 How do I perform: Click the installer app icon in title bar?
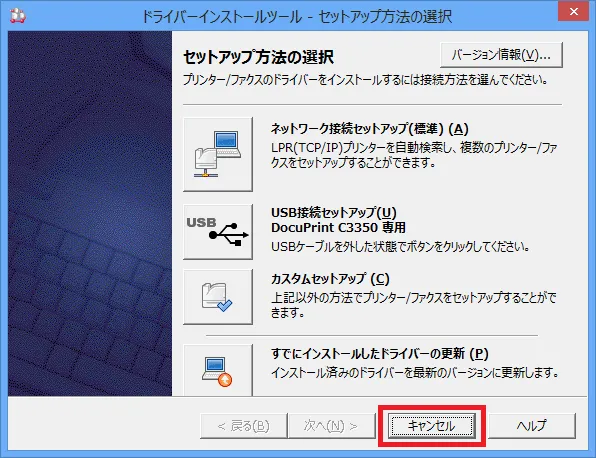pos(17,15)
